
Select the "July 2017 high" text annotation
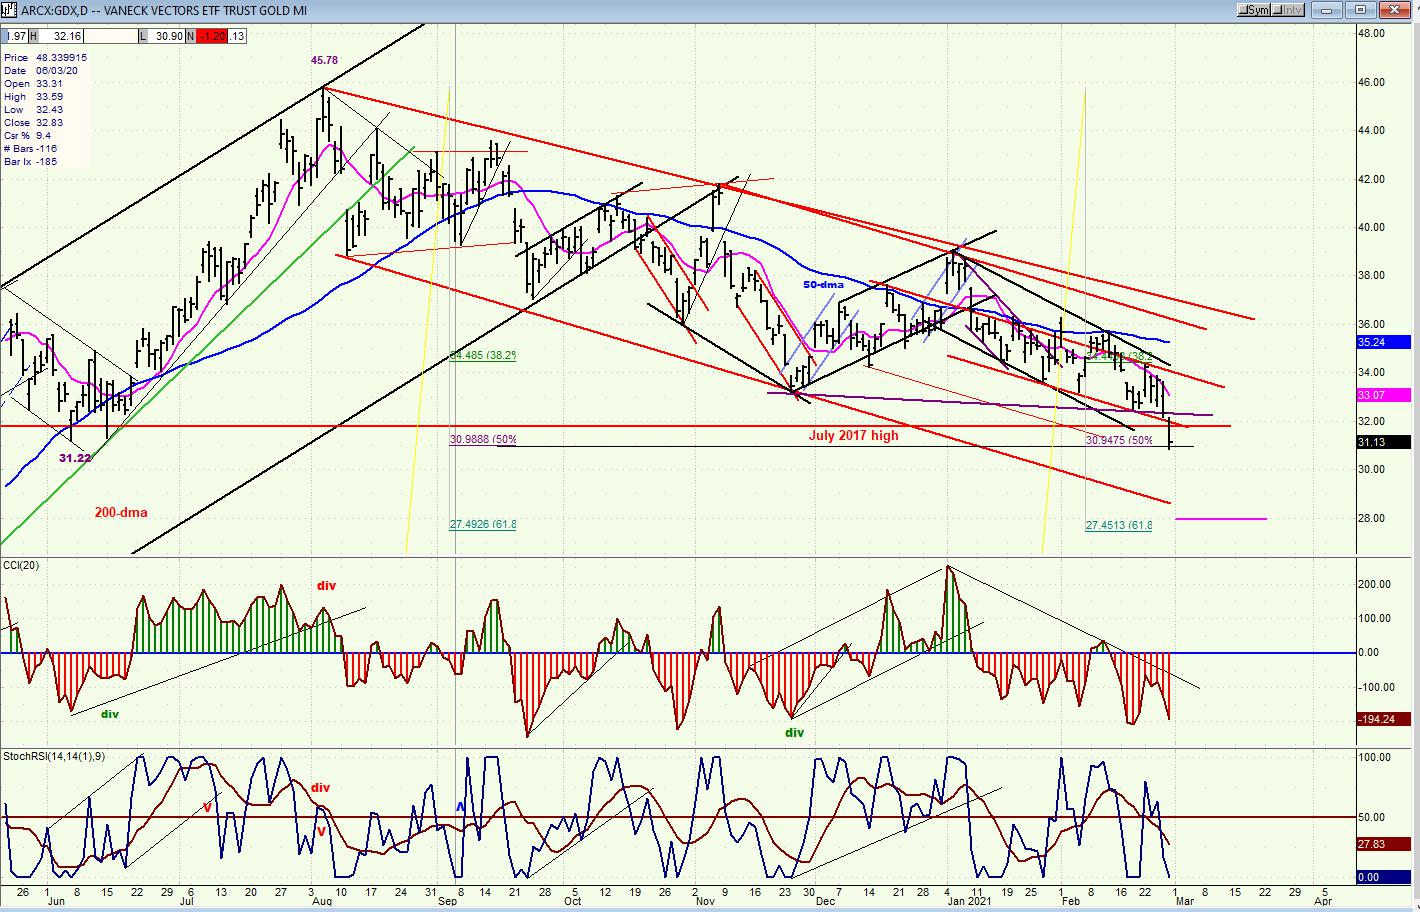point(853,436)
